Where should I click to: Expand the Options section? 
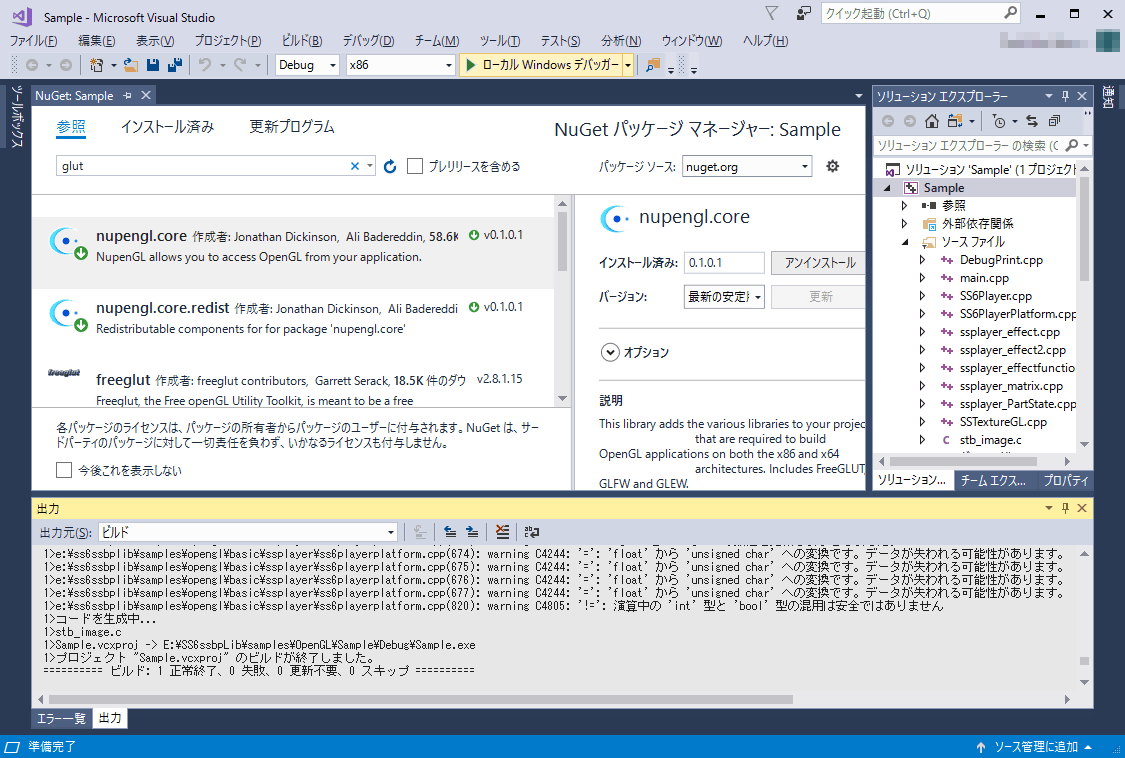coord(610,352)
